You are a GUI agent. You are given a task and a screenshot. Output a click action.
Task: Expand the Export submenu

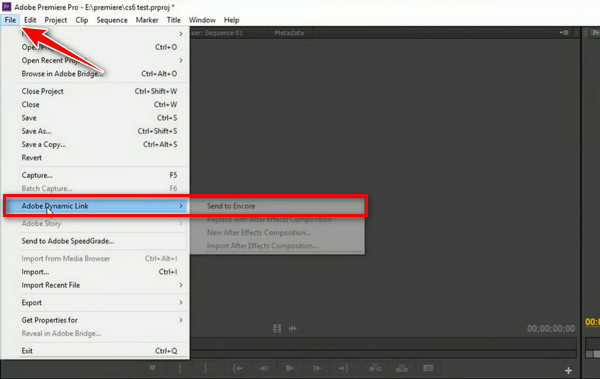pyautogui.click(x=95, y=303)
